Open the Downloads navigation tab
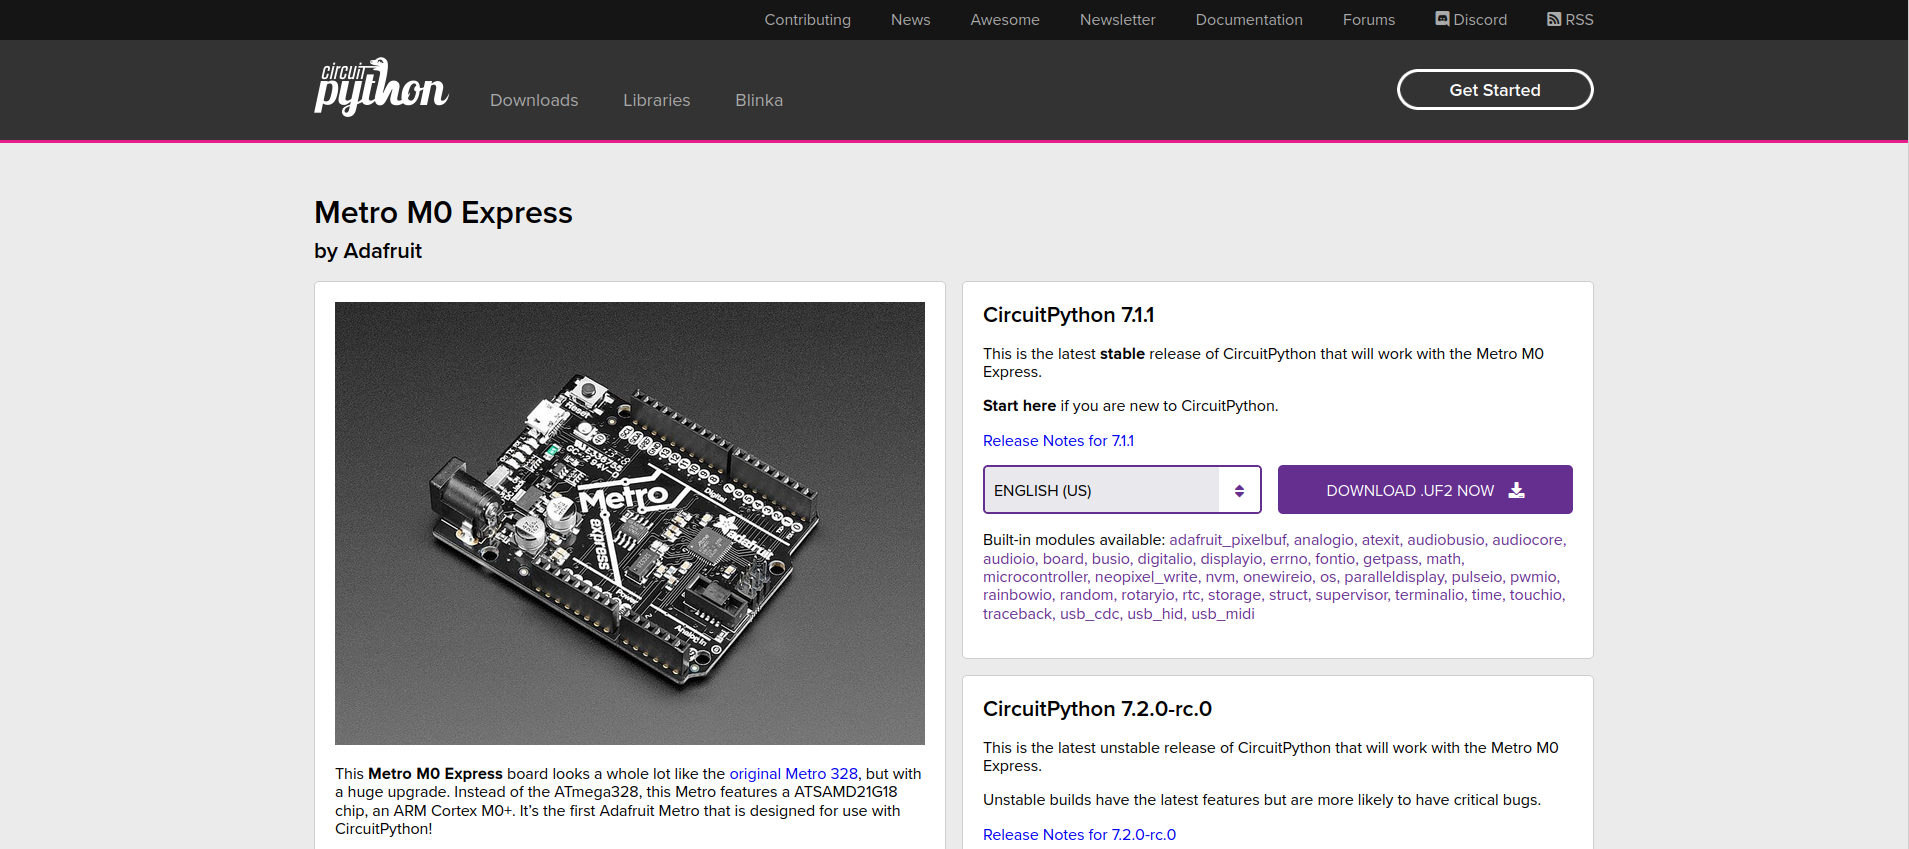This screenshot has height=849, width=1909. coord(534,100)
